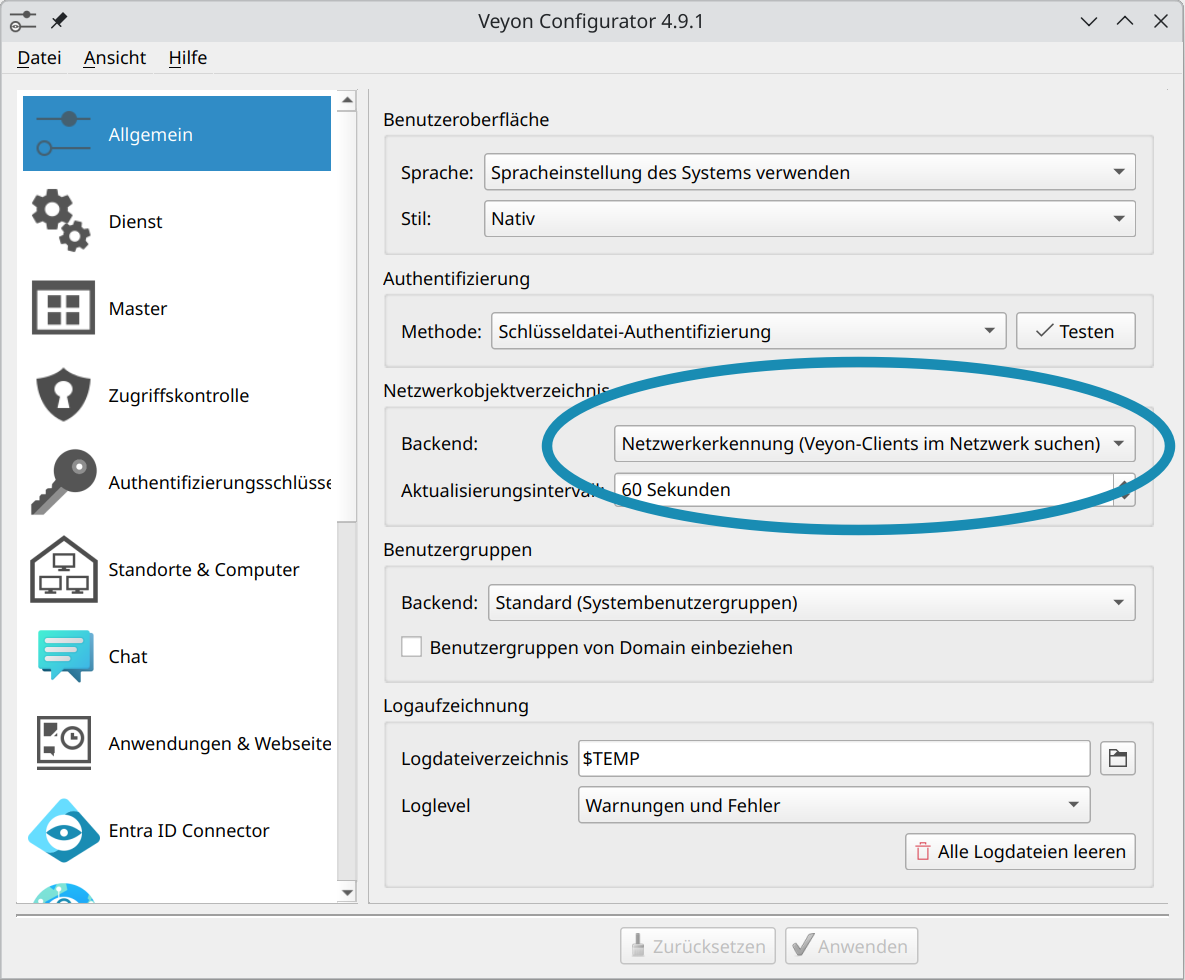
Task: Pin window with titlebar pin icon
Action: [59, 20]
